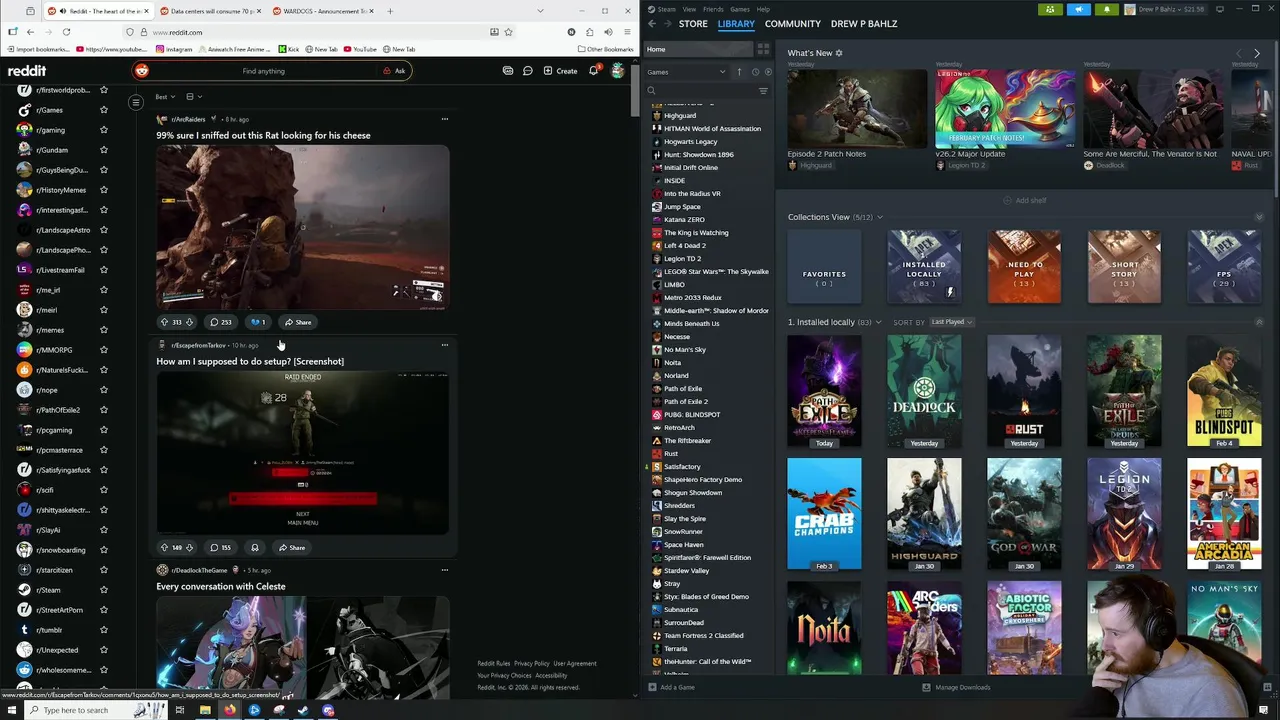Favorite r/gaming with its star

point(103,130)
